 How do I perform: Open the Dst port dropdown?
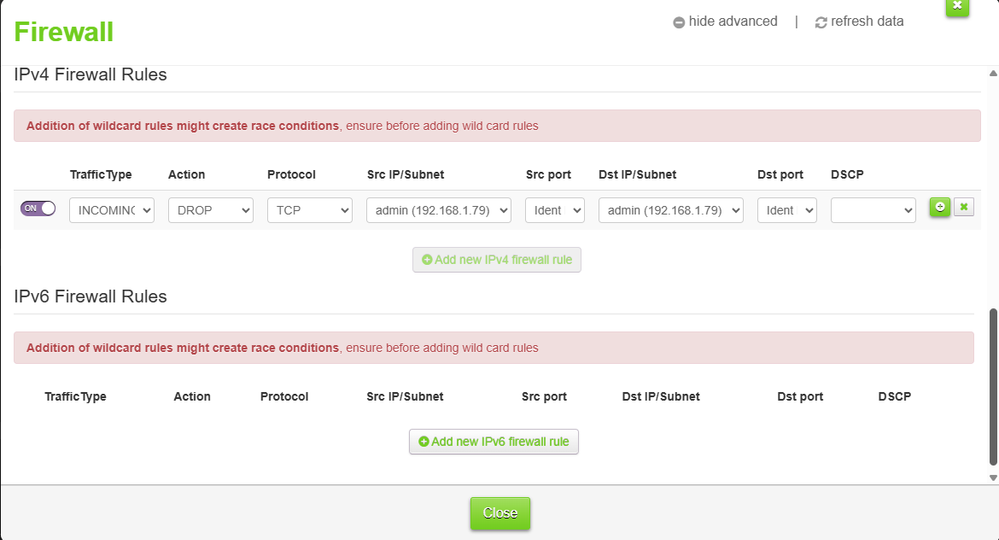pyautogui.click(x=786, y=210)
